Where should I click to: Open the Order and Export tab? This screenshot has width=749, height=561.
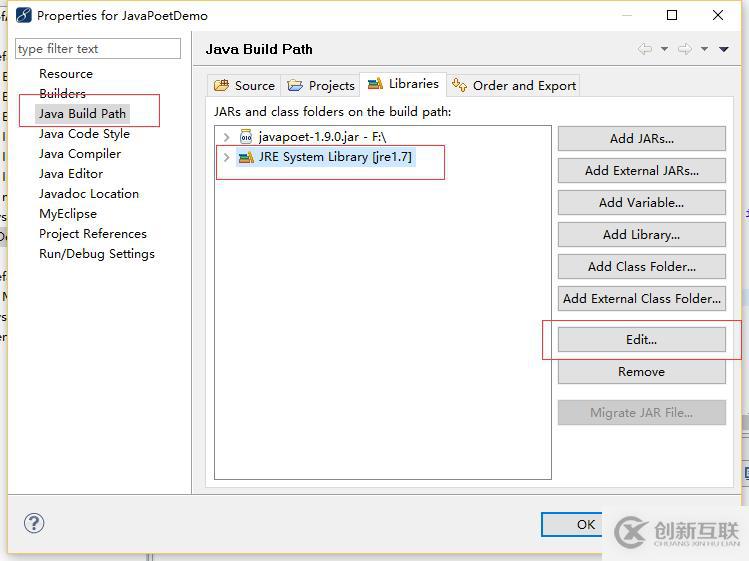(x=514, y=86)
